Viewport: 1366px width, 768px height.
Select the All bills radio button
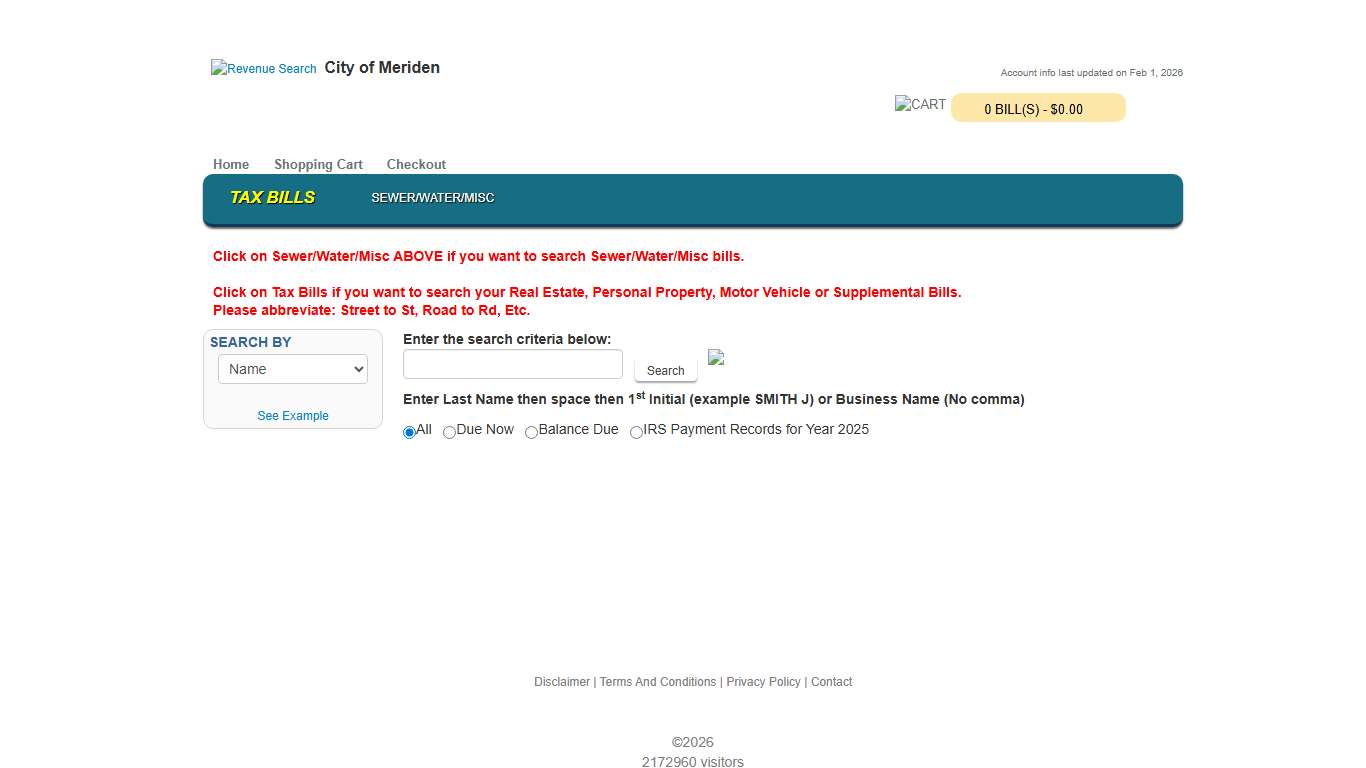click(x=409, y=432)
